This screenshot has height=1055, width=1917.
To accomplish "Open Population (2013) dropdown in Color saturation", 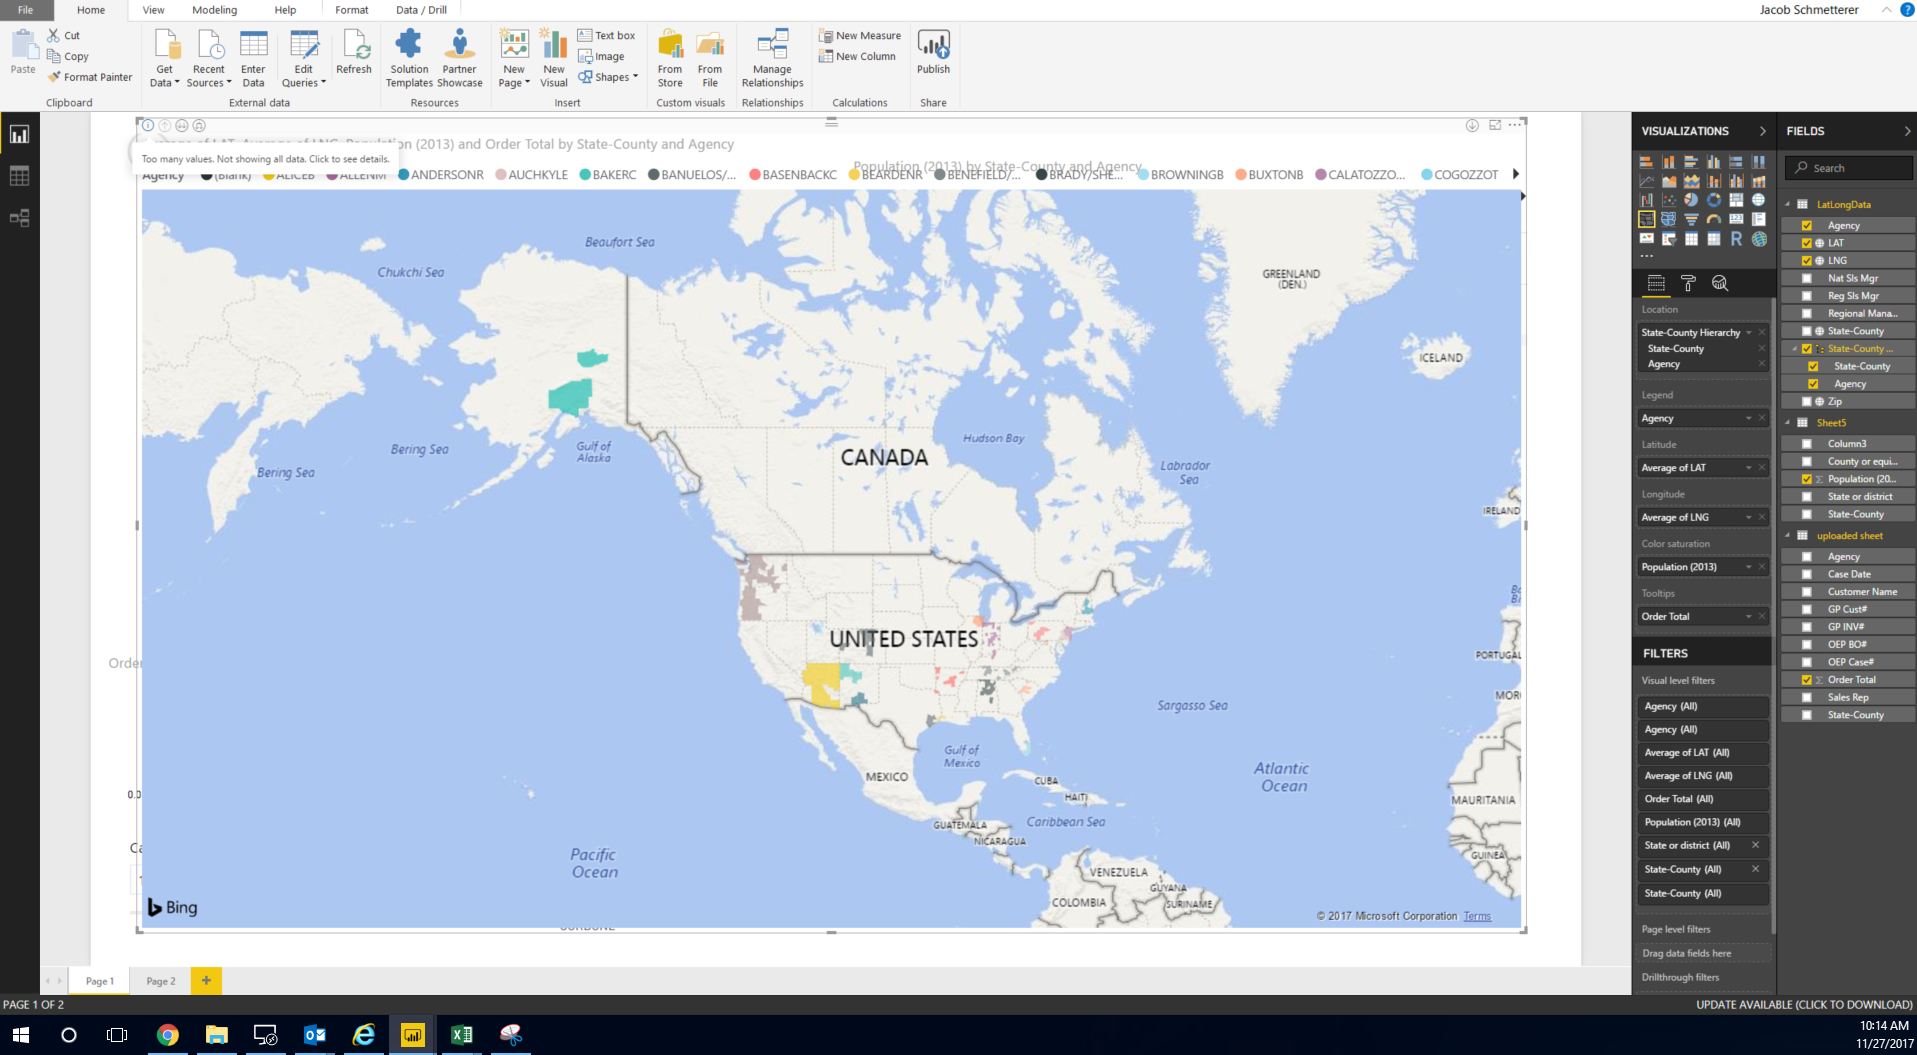I will [1748, 567].
